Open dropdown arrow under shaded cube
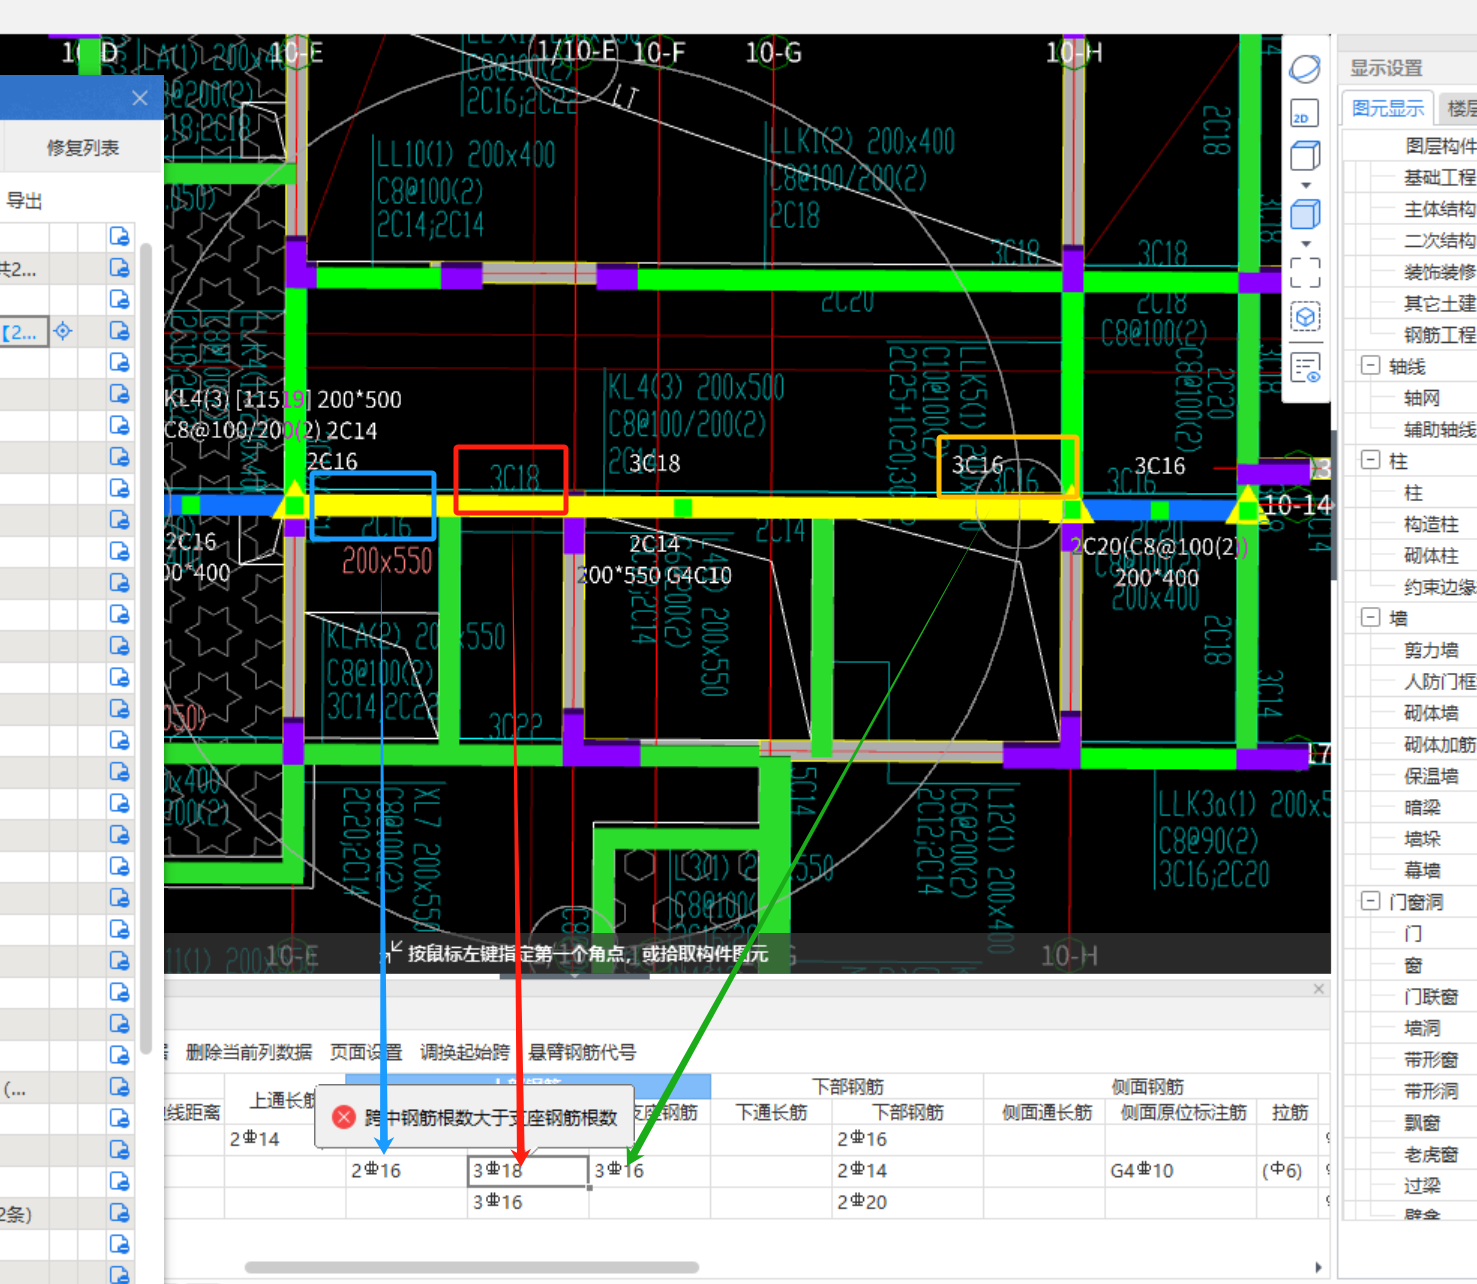This screenshot has height=1284, width=1477. click(1305, 243)
